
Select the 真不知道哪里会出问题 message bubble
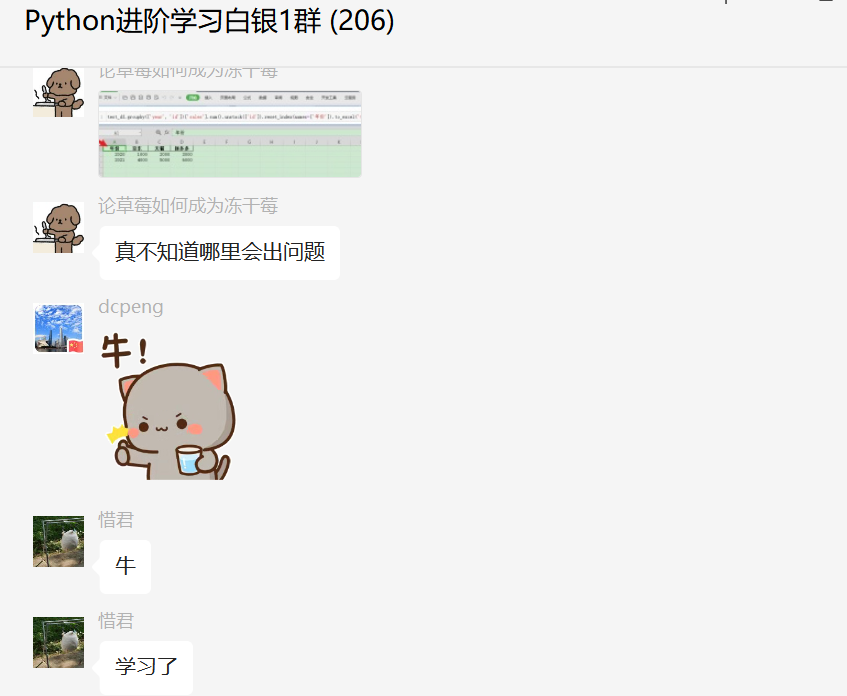point(220,252)
